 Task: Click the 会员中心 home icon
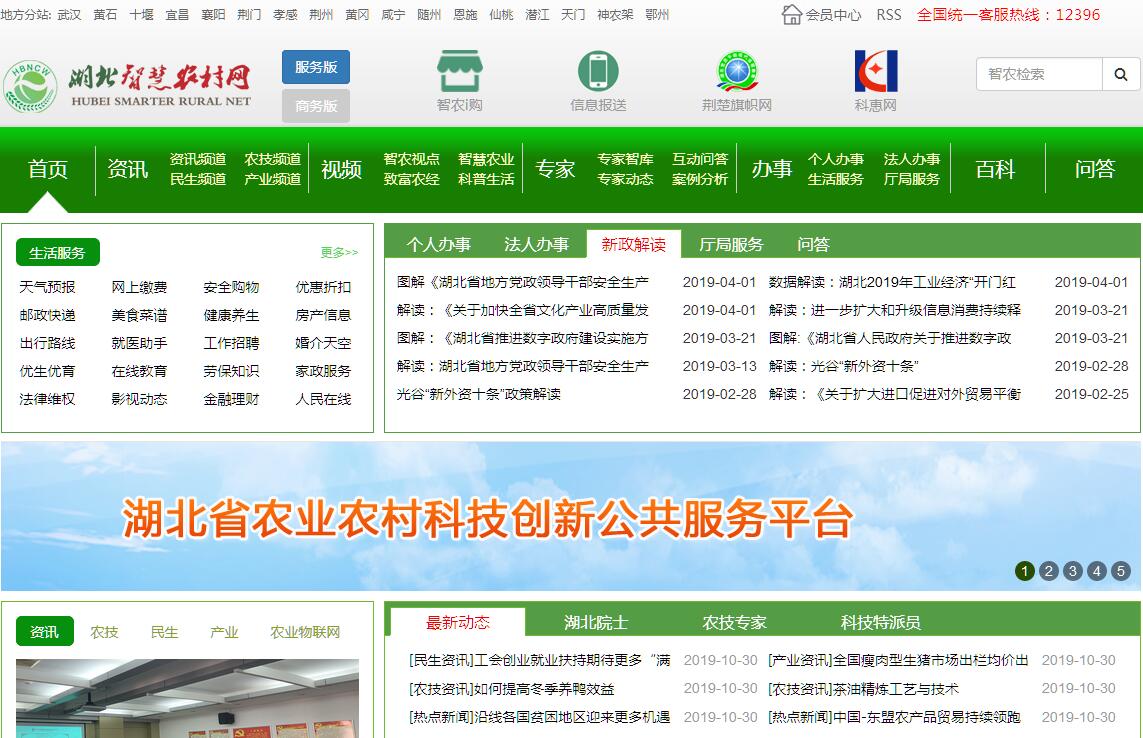point(792,15)
